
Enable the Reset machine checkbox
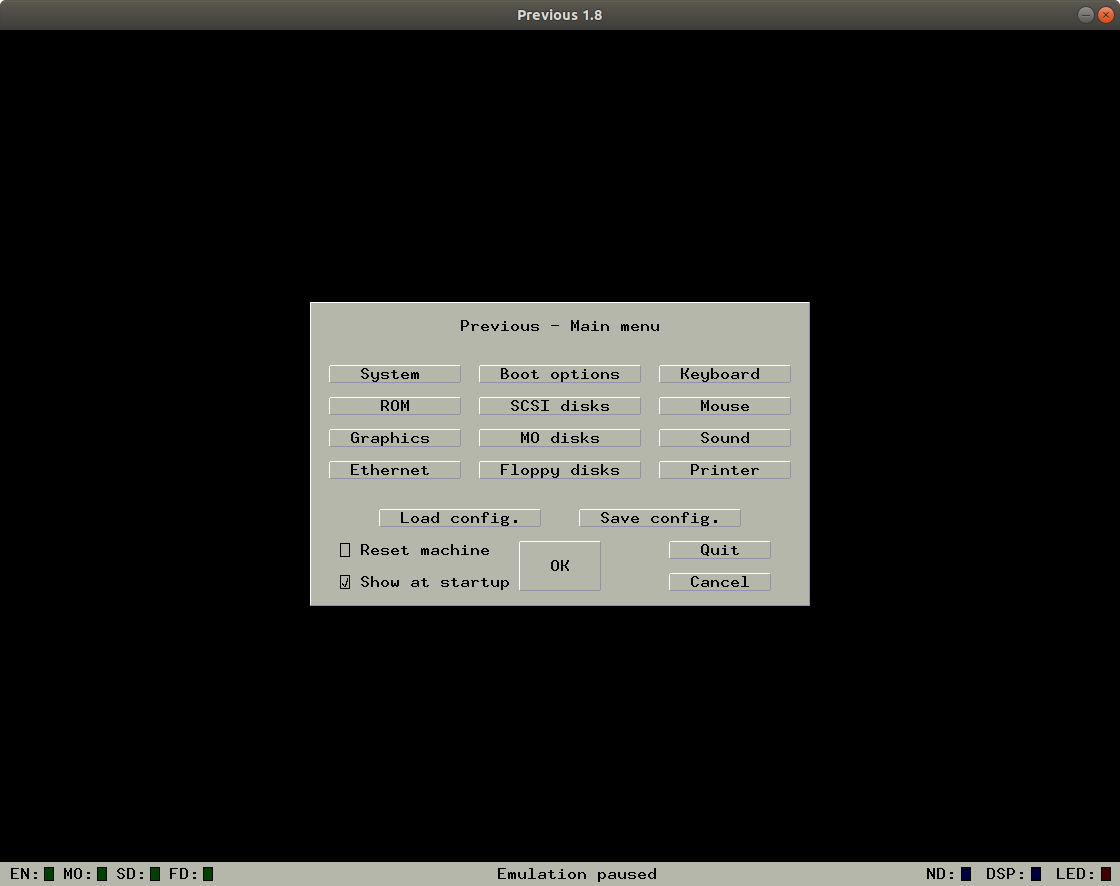click(344, 549)
